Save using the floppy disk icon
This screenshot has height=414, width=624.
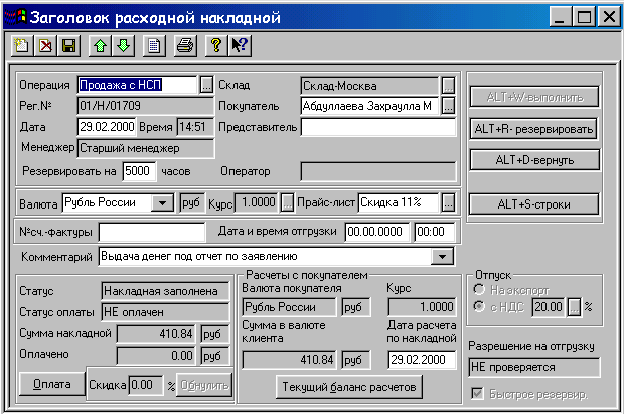click(68, 46)
